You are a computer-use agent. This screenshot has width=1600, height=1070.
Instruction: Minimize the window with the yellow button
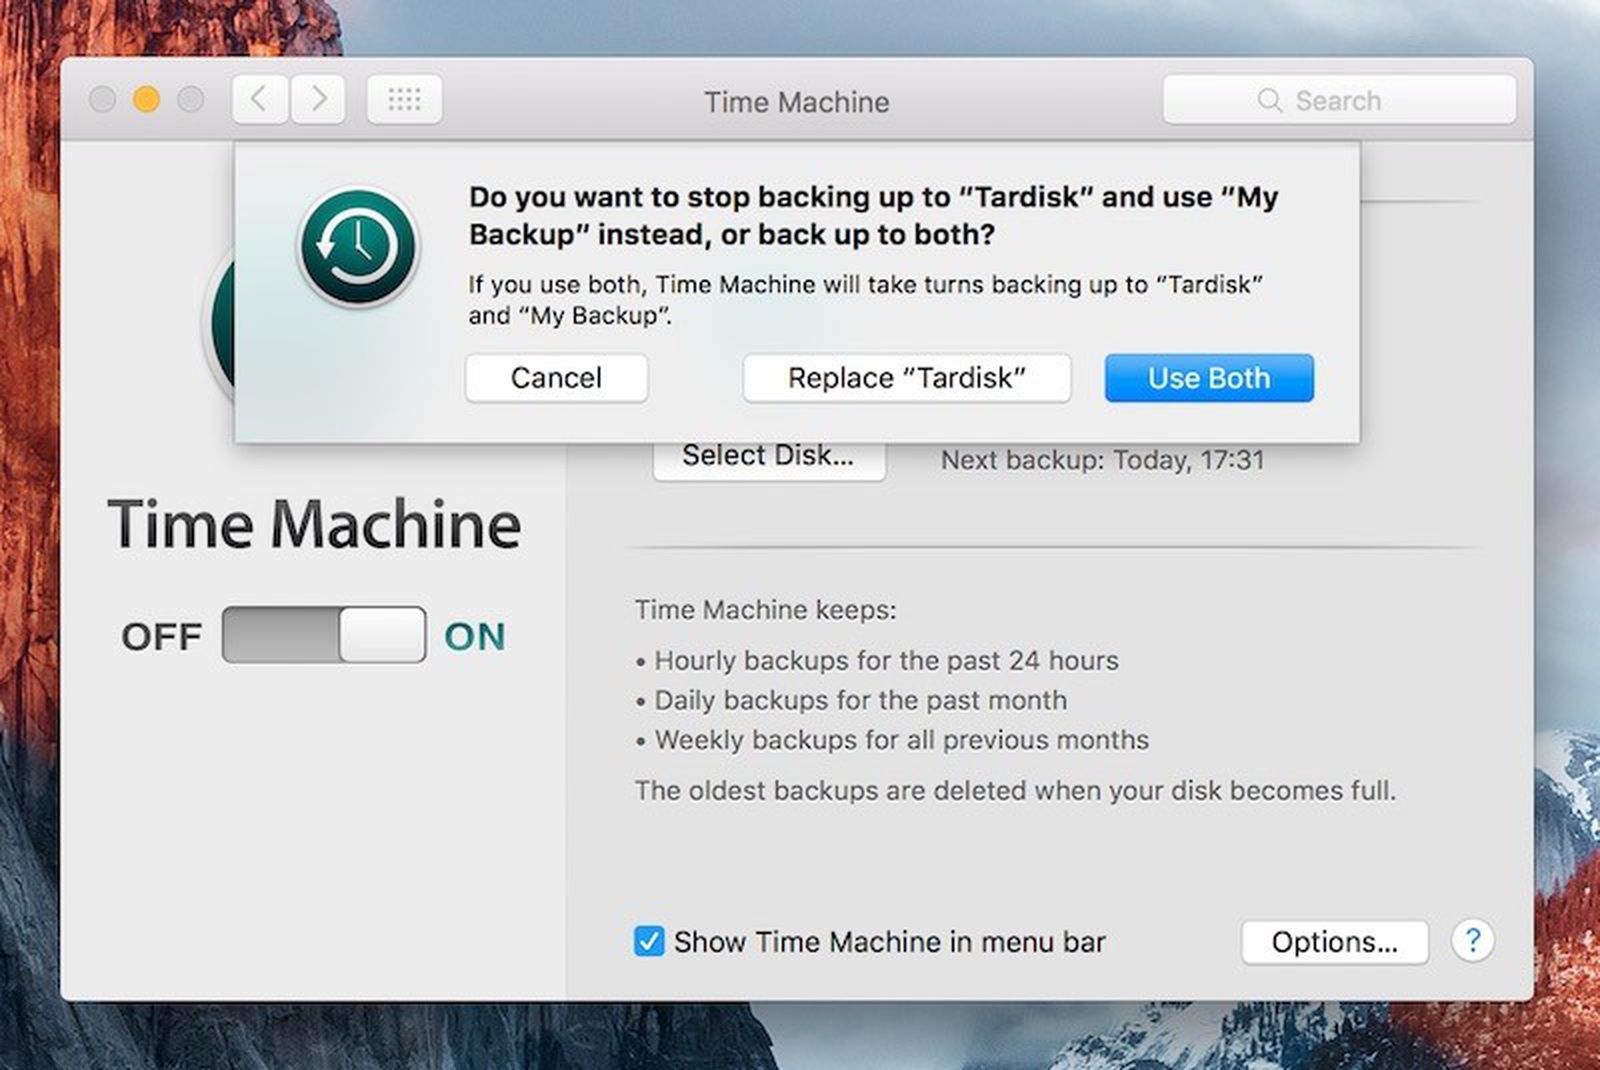(146, 100)
